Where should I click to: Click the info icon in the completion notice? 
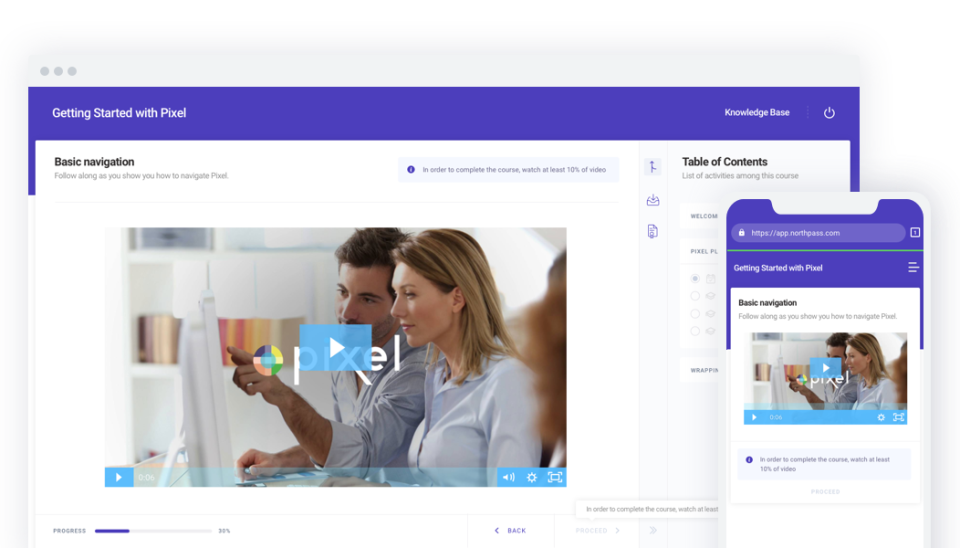pos(411,170)
